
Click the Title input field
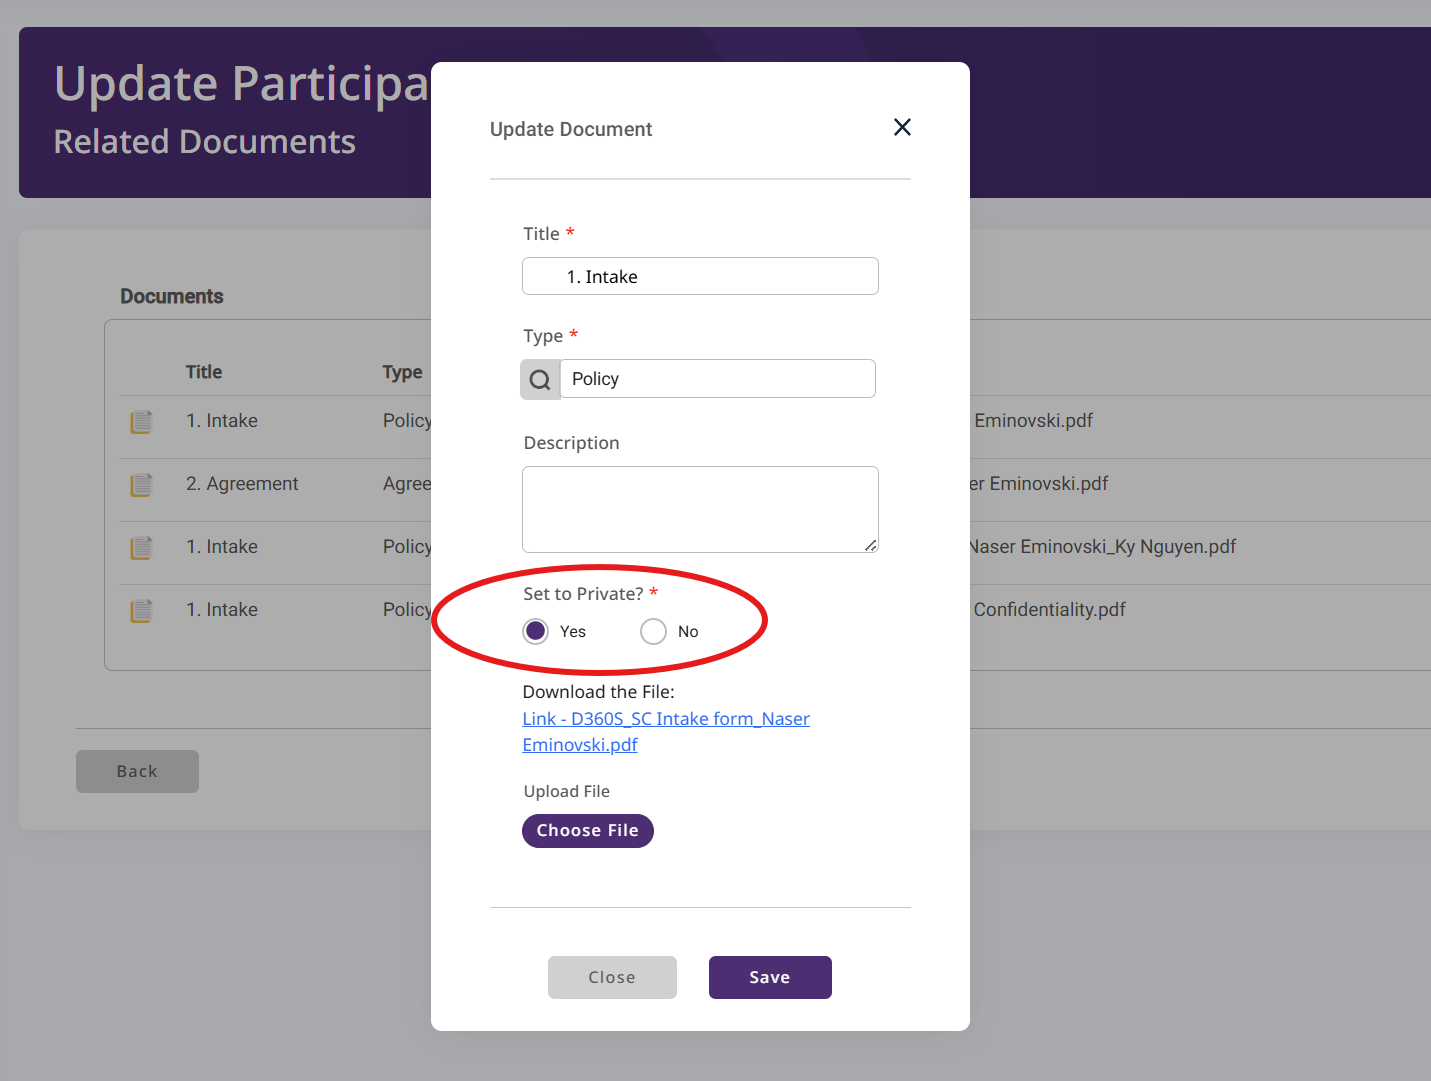(x=700, y=276)
